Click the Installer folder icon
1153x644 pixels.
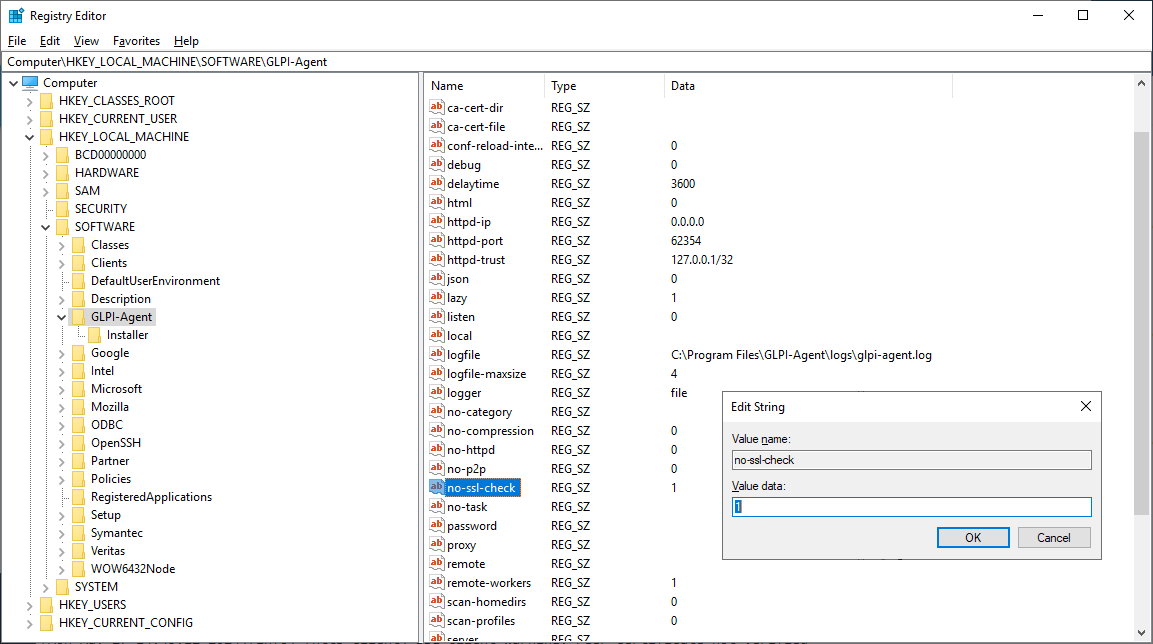pyautogui.click(x=94, y=335)
